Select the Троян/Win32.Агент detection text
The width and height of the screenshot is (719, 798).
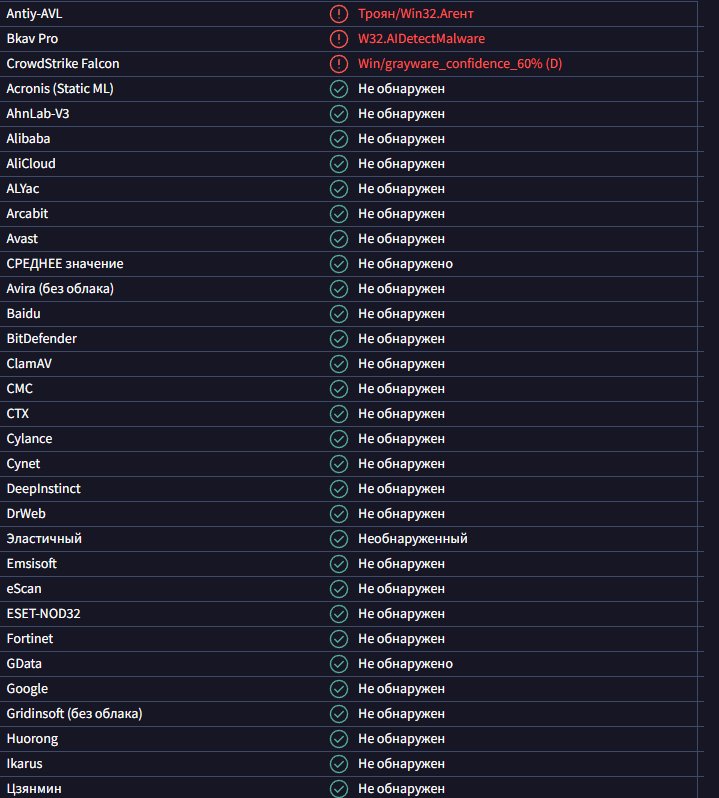(x=415, y=14)
